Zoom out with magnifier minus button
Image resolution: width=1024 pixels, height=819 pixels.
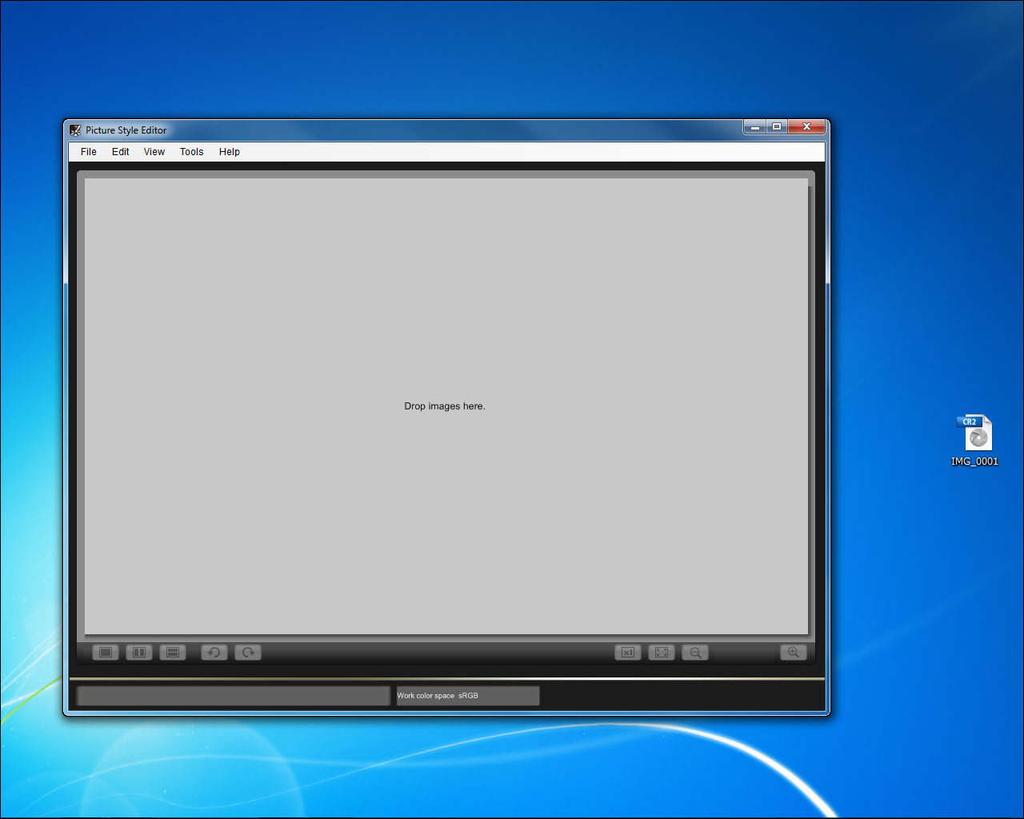point(696,652)
